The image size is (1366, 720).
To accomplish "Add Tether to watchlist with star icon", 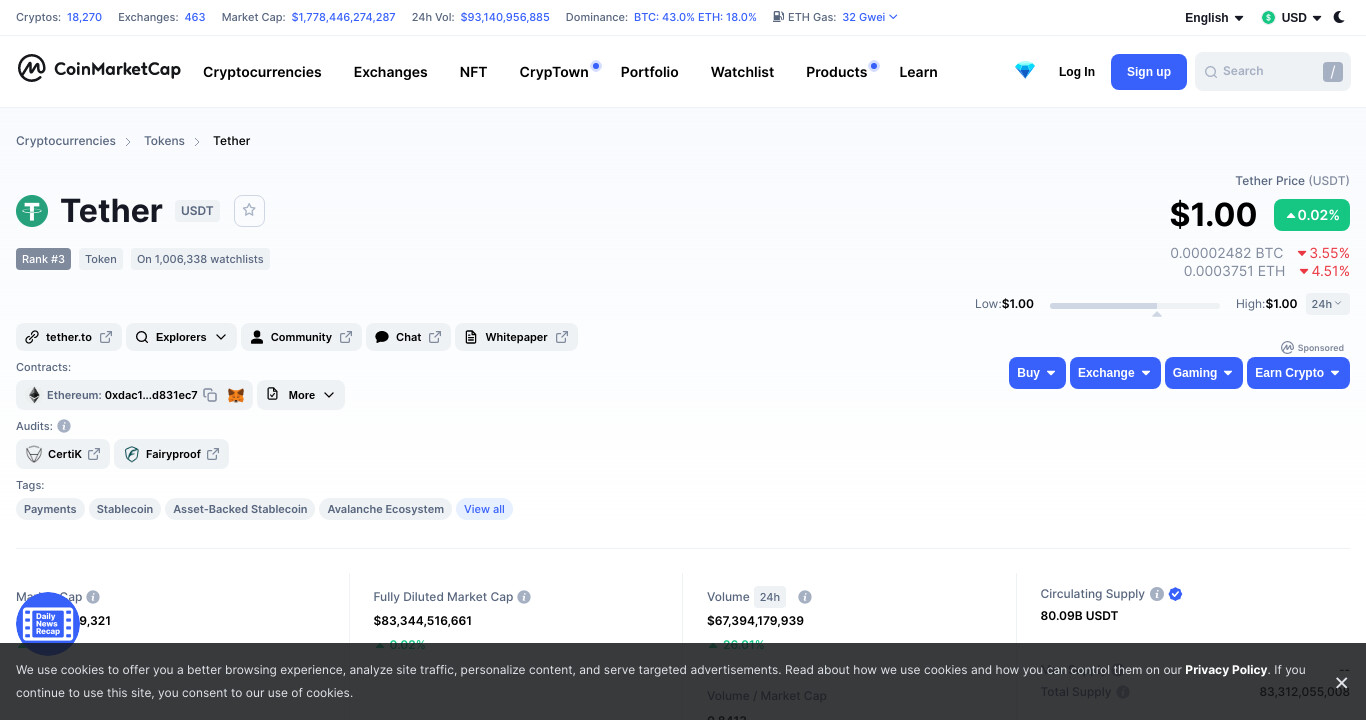I will (249, 210).
